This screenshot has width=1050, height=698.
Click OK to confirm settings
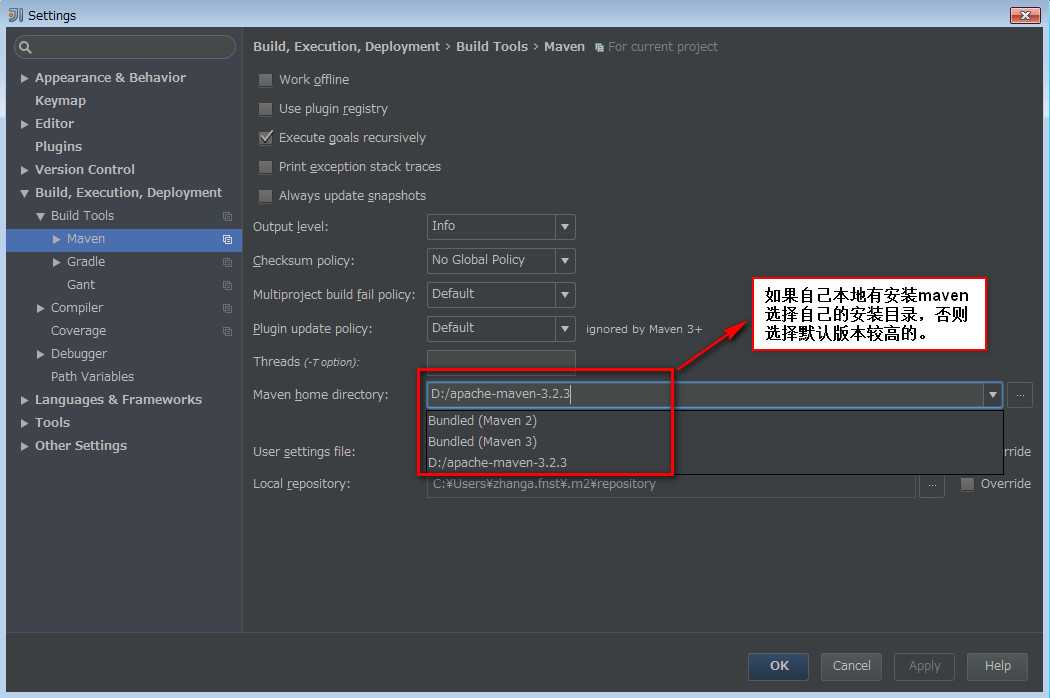click(x=778, y=666)
